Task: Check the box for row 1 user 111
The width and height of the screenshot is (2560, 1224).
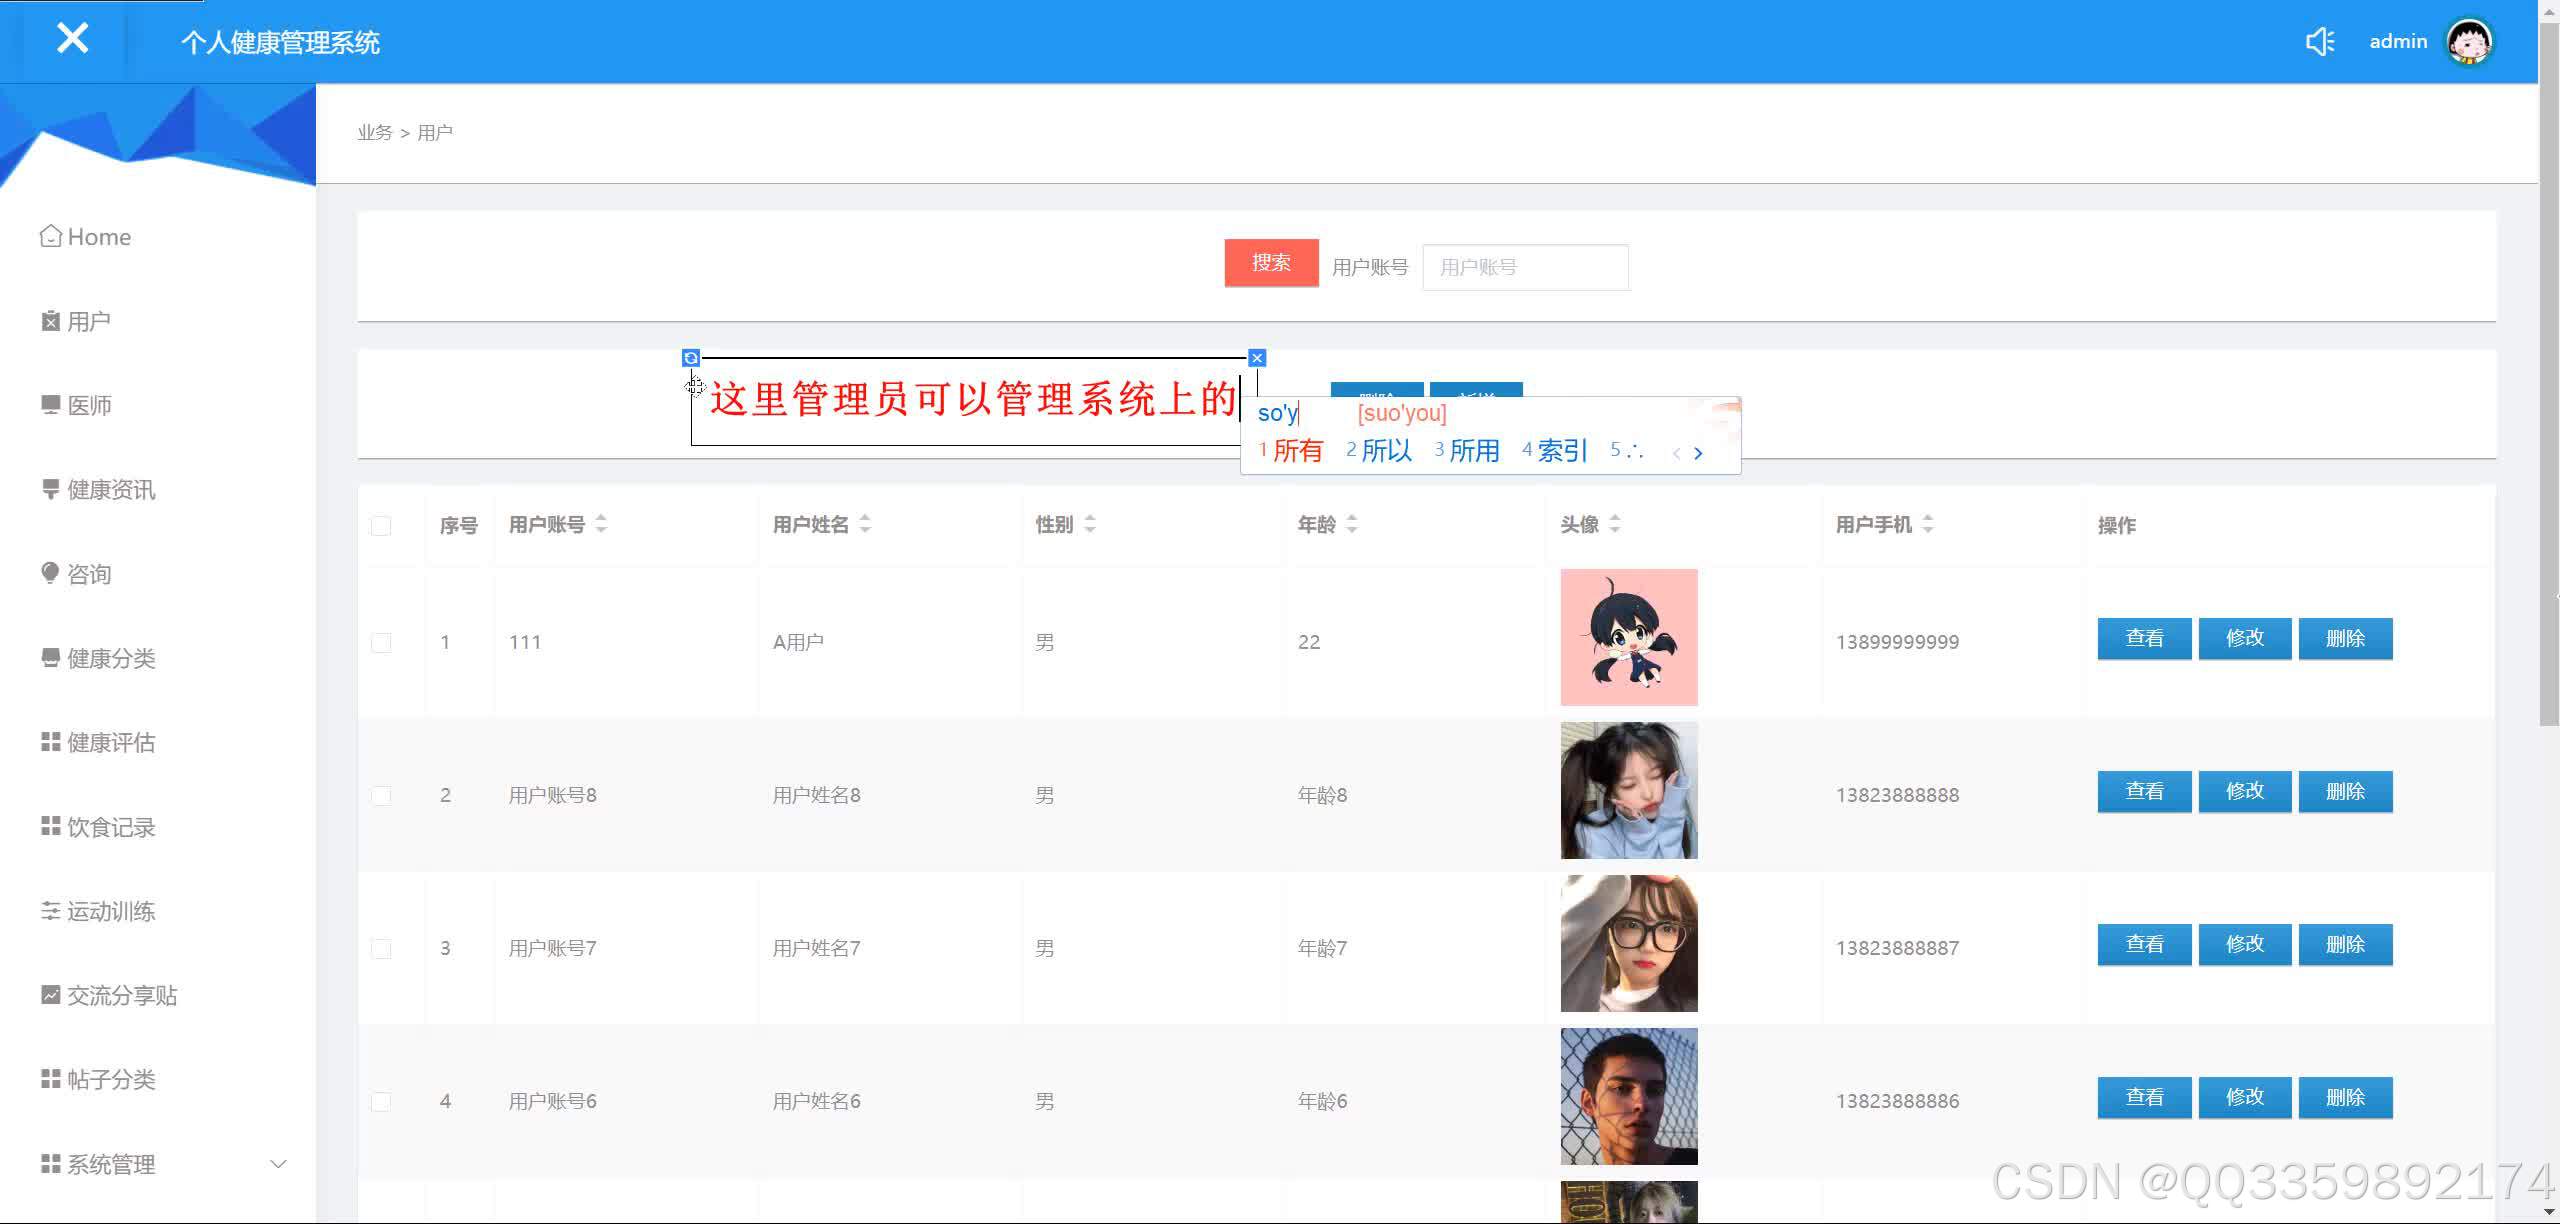Action: (381, 643)
